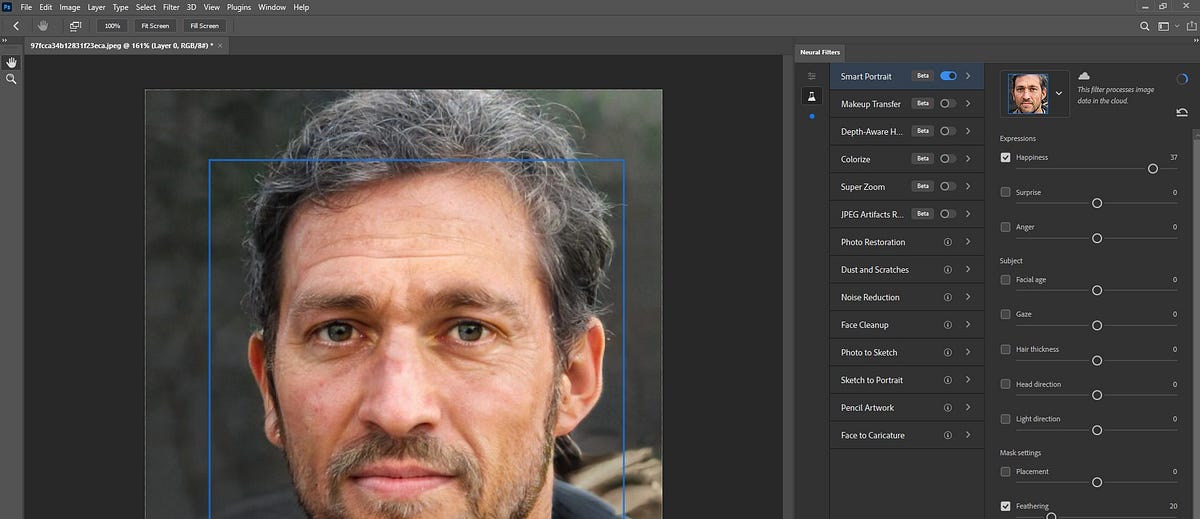Enable Makeup Transfer filter toggle

948,103
